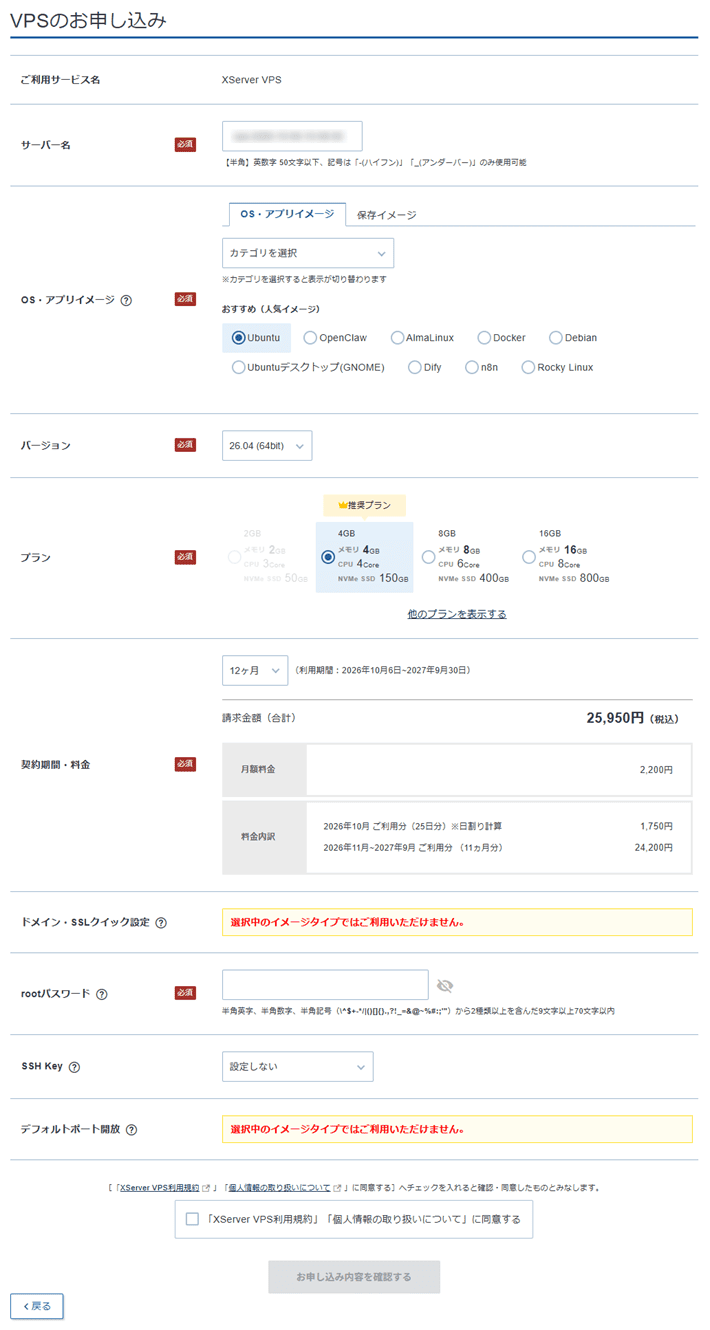710x1330 pixels.
Task: Click the 戻る back button
Action: coord(37,1306)
